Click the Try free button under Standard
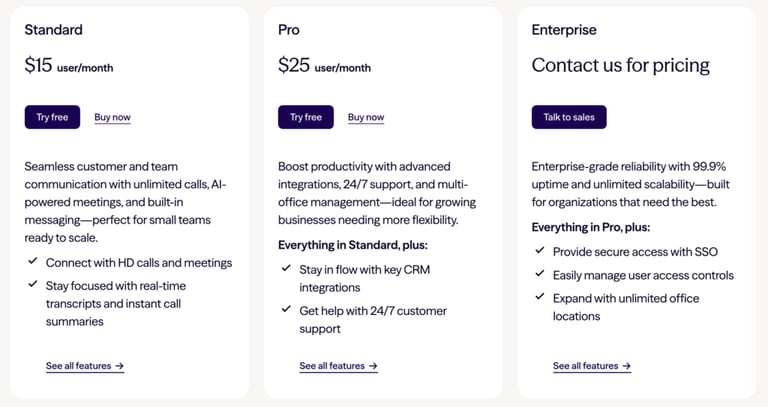768x407 pixels. [x=52, y=117]
